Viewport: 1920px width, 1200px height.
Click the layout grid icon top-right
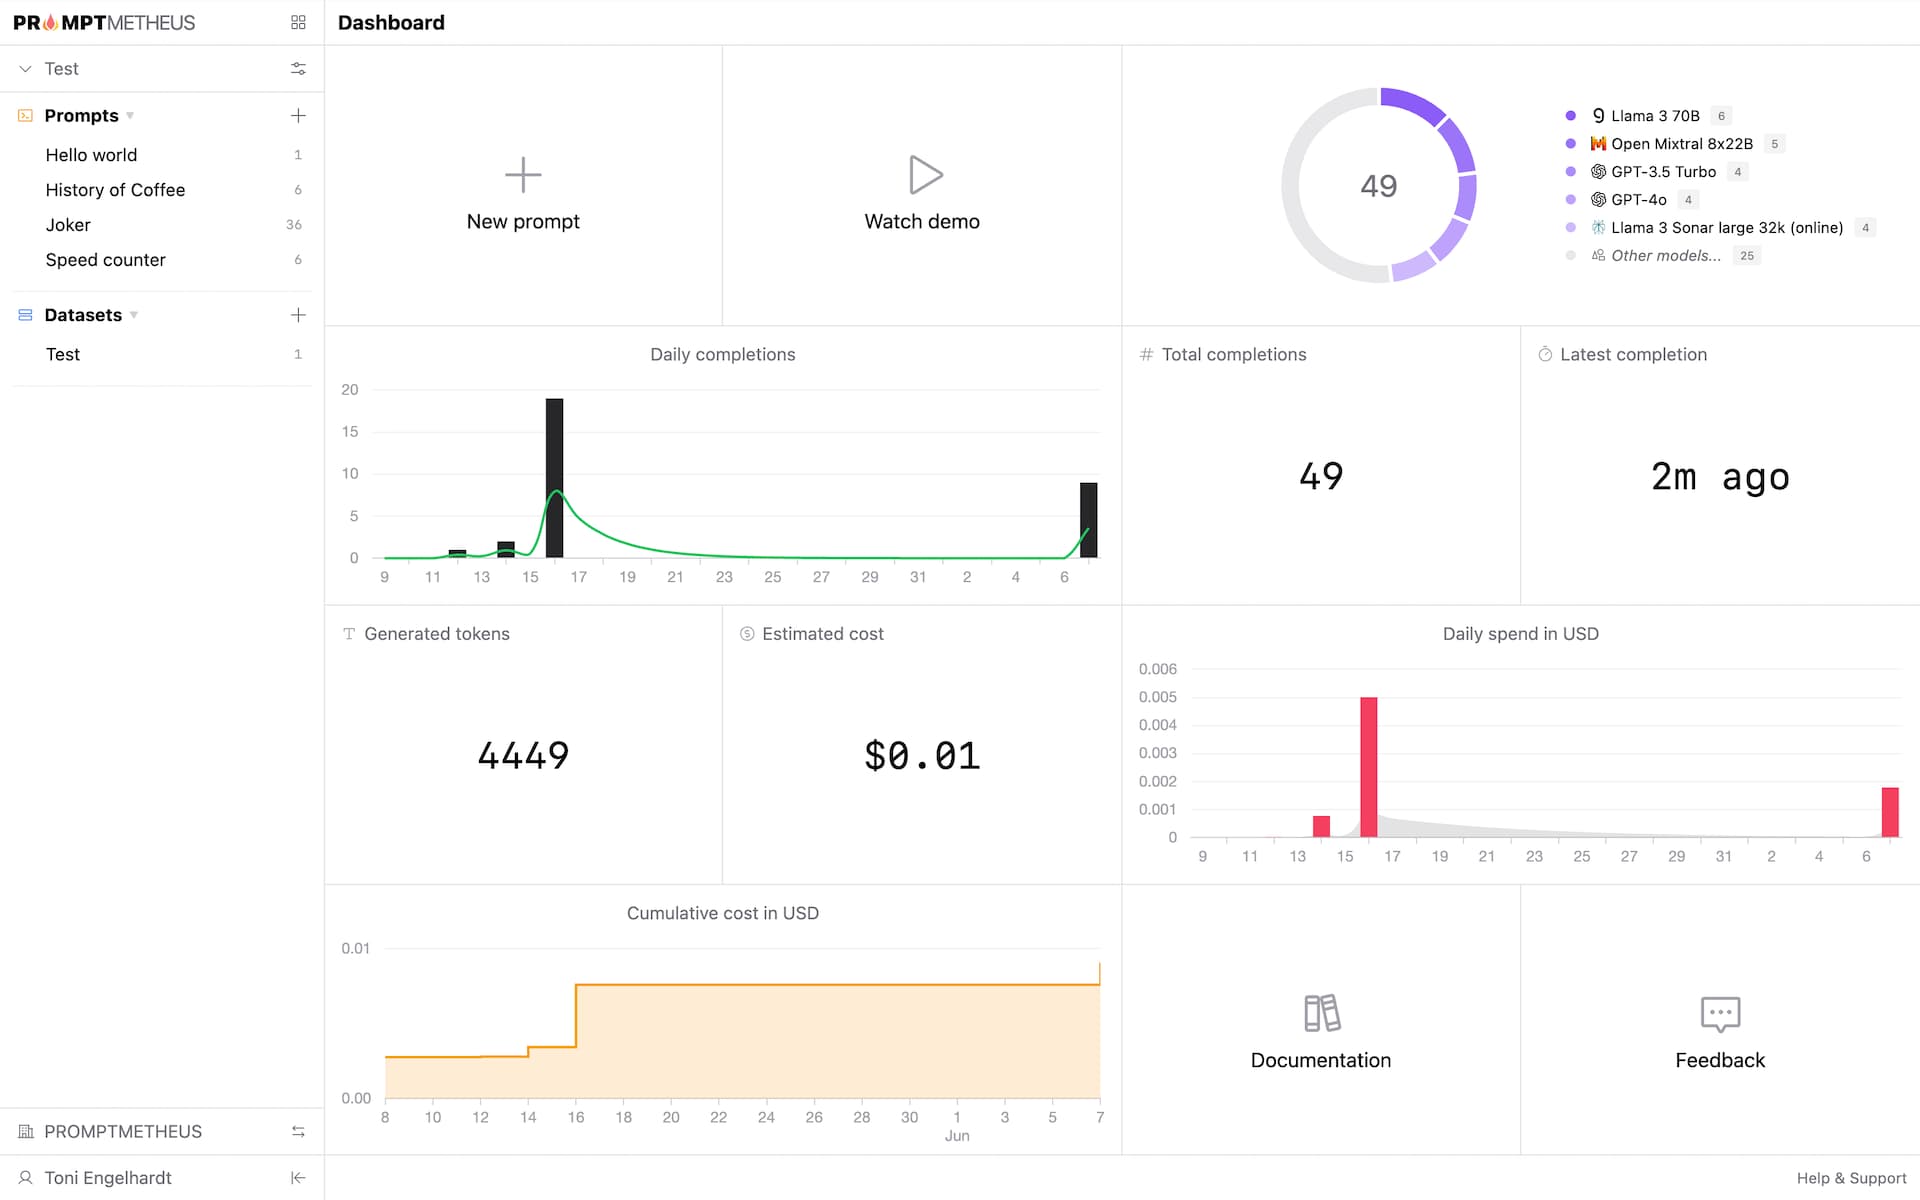click(297, 22)
